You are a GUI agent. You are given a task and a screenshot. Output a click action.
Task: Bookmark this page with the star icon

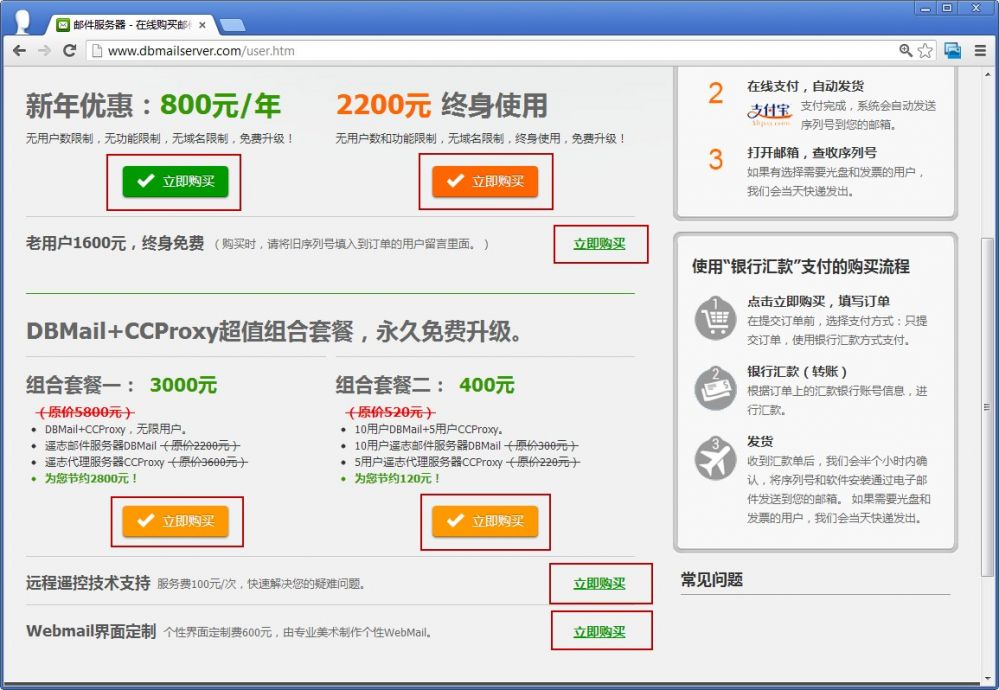point(925,50)
